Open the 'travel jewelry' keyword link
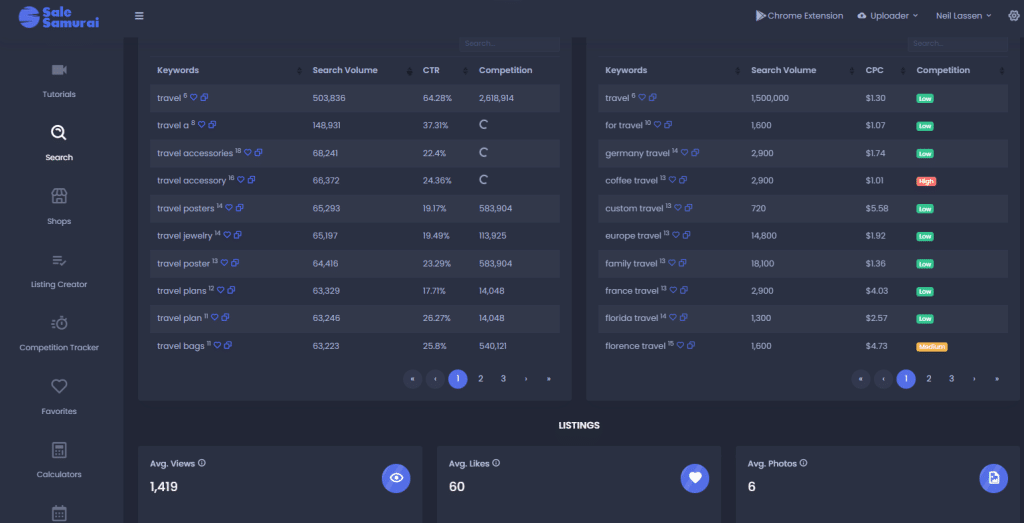 (185, 236)
